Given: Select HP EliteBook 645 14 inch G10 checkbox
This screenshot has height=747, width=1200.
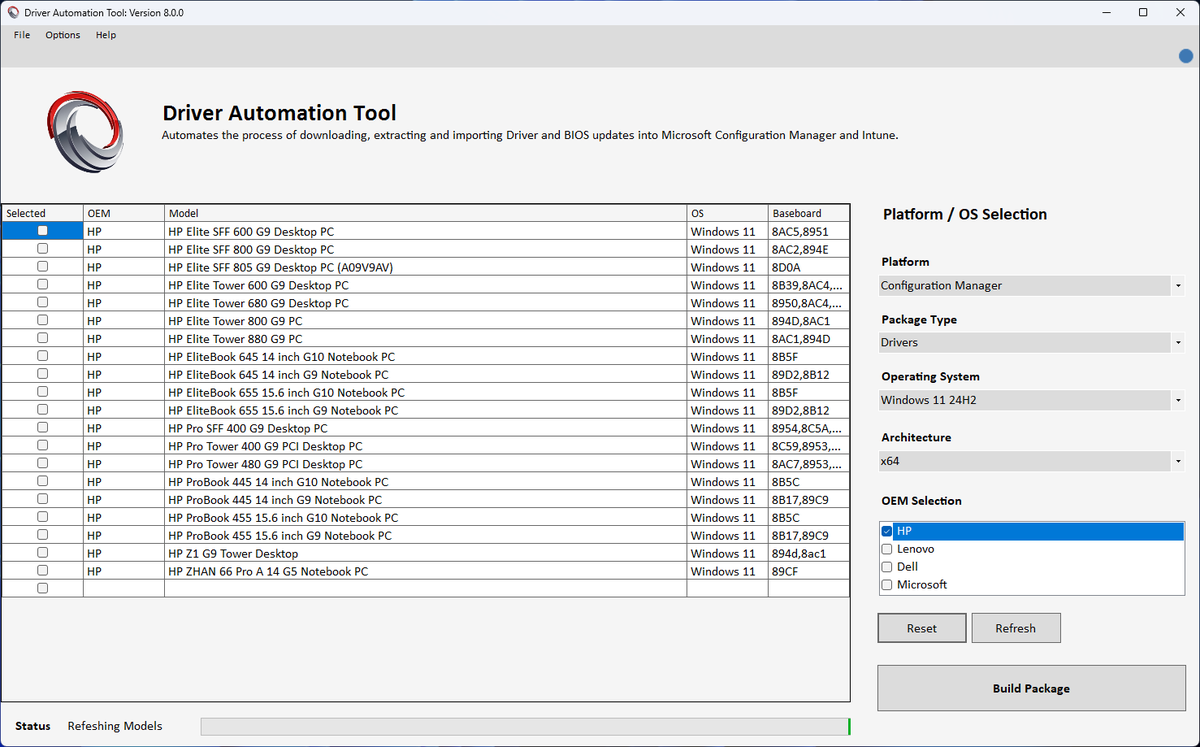Looking at the screenshot, I should (42, 356).
